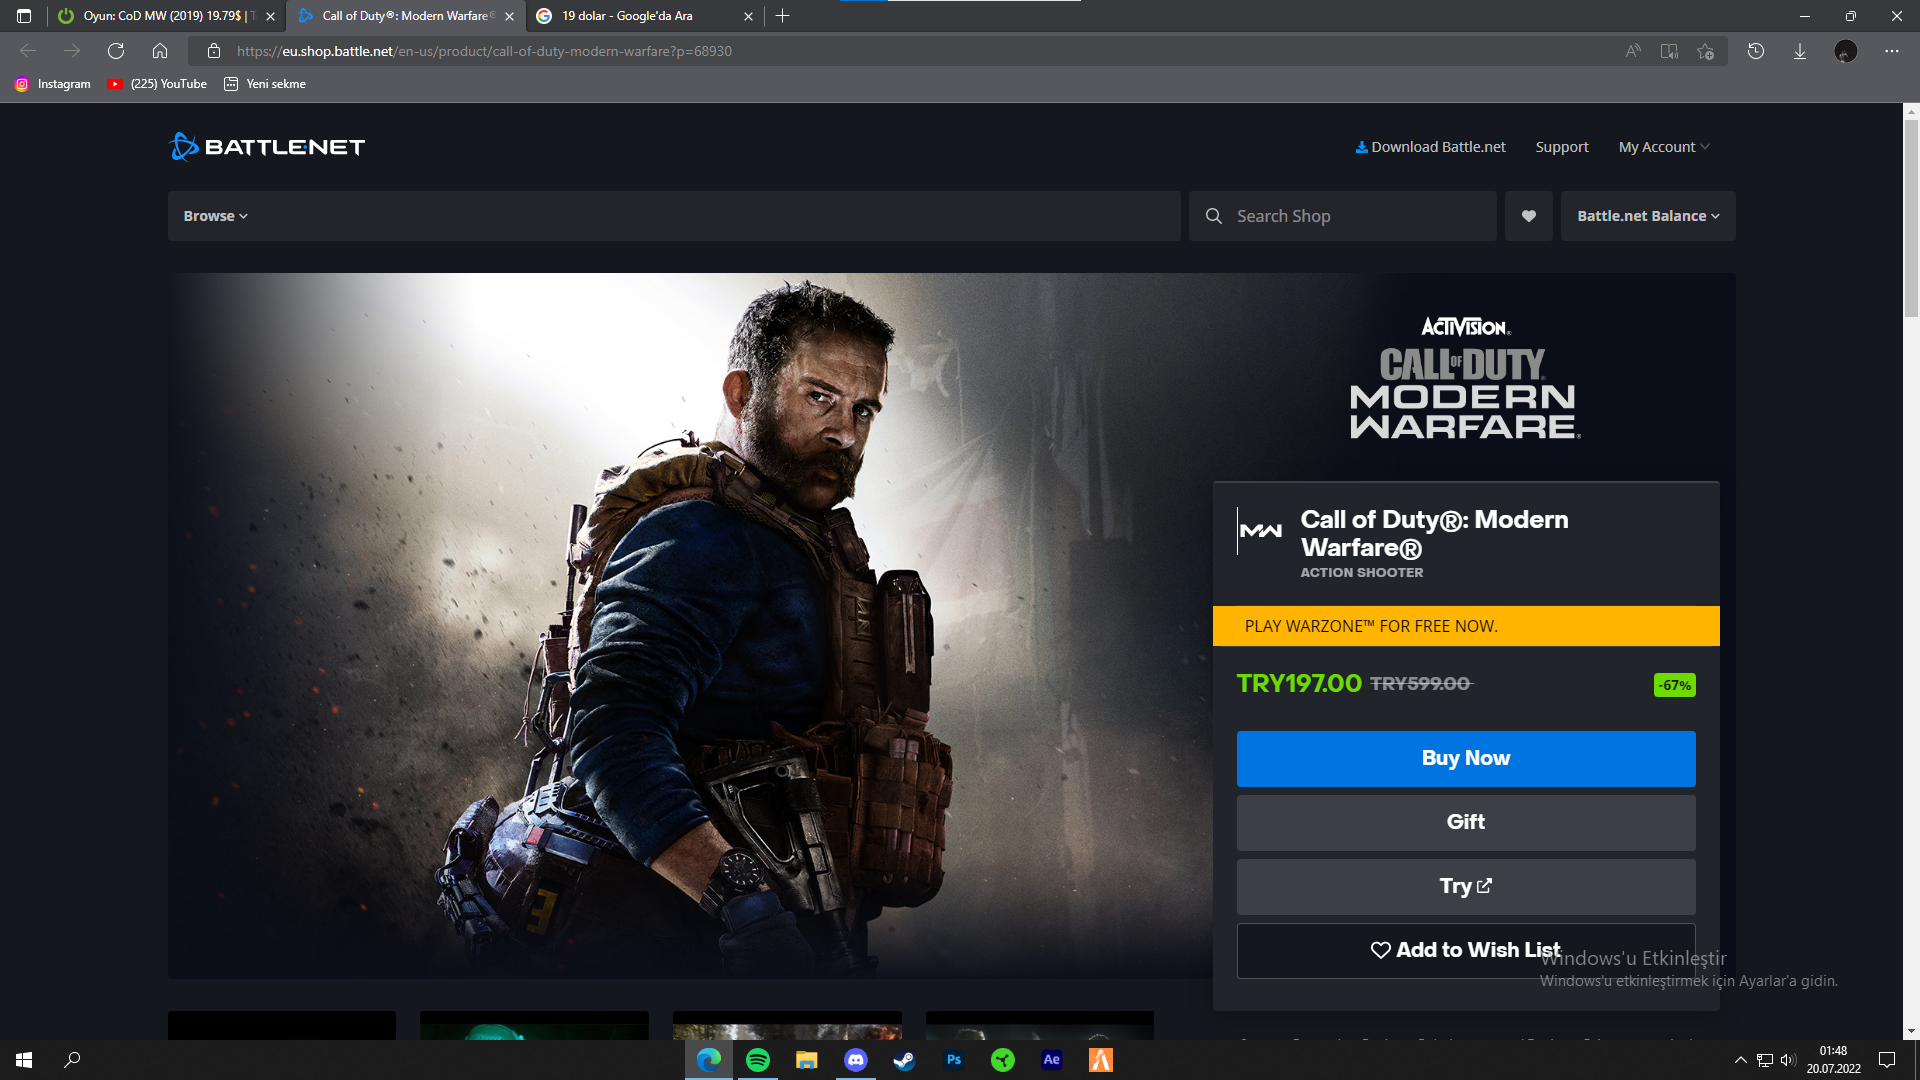Click the Gift button
1920x1080 pixels.
1465,822
